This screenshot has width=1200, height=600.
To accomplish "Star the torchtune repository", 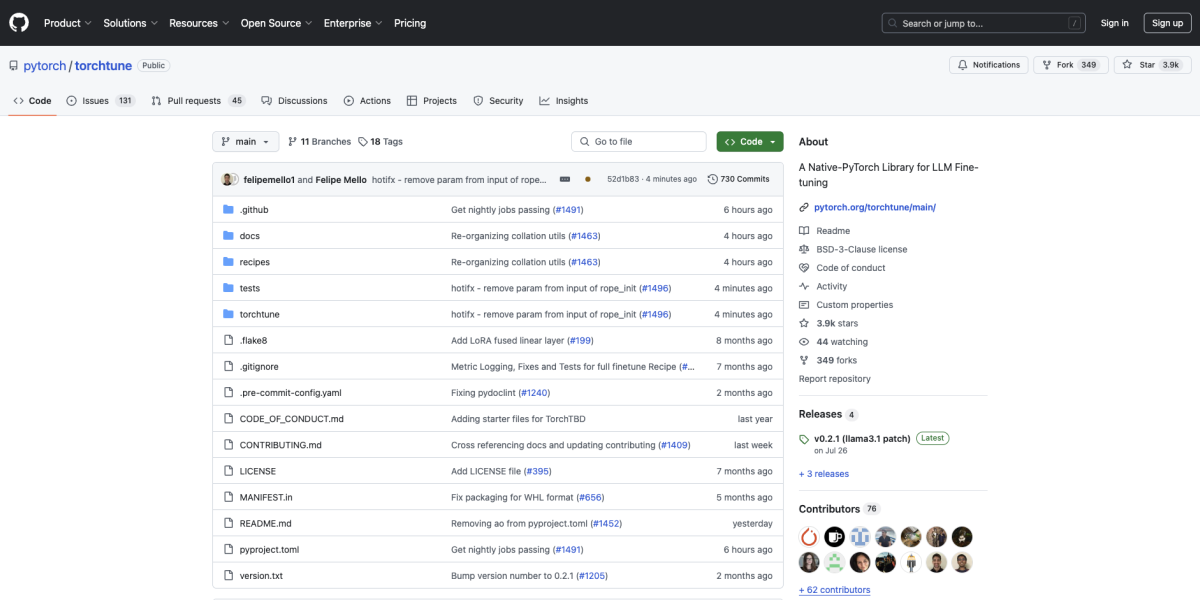I will (x=1152, y=65).
